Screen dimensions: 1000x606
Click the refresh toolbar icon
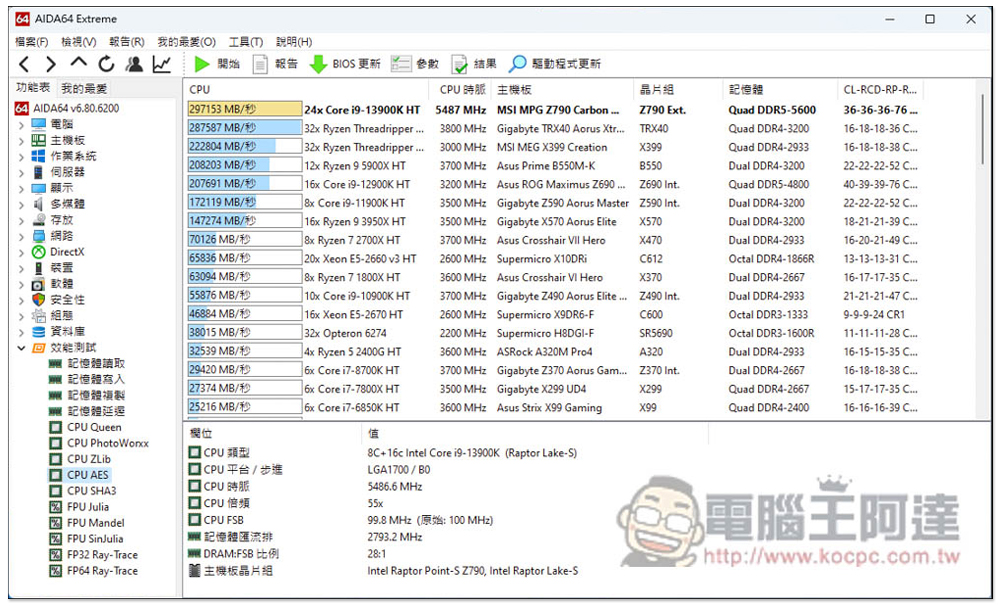click(106, 64)
